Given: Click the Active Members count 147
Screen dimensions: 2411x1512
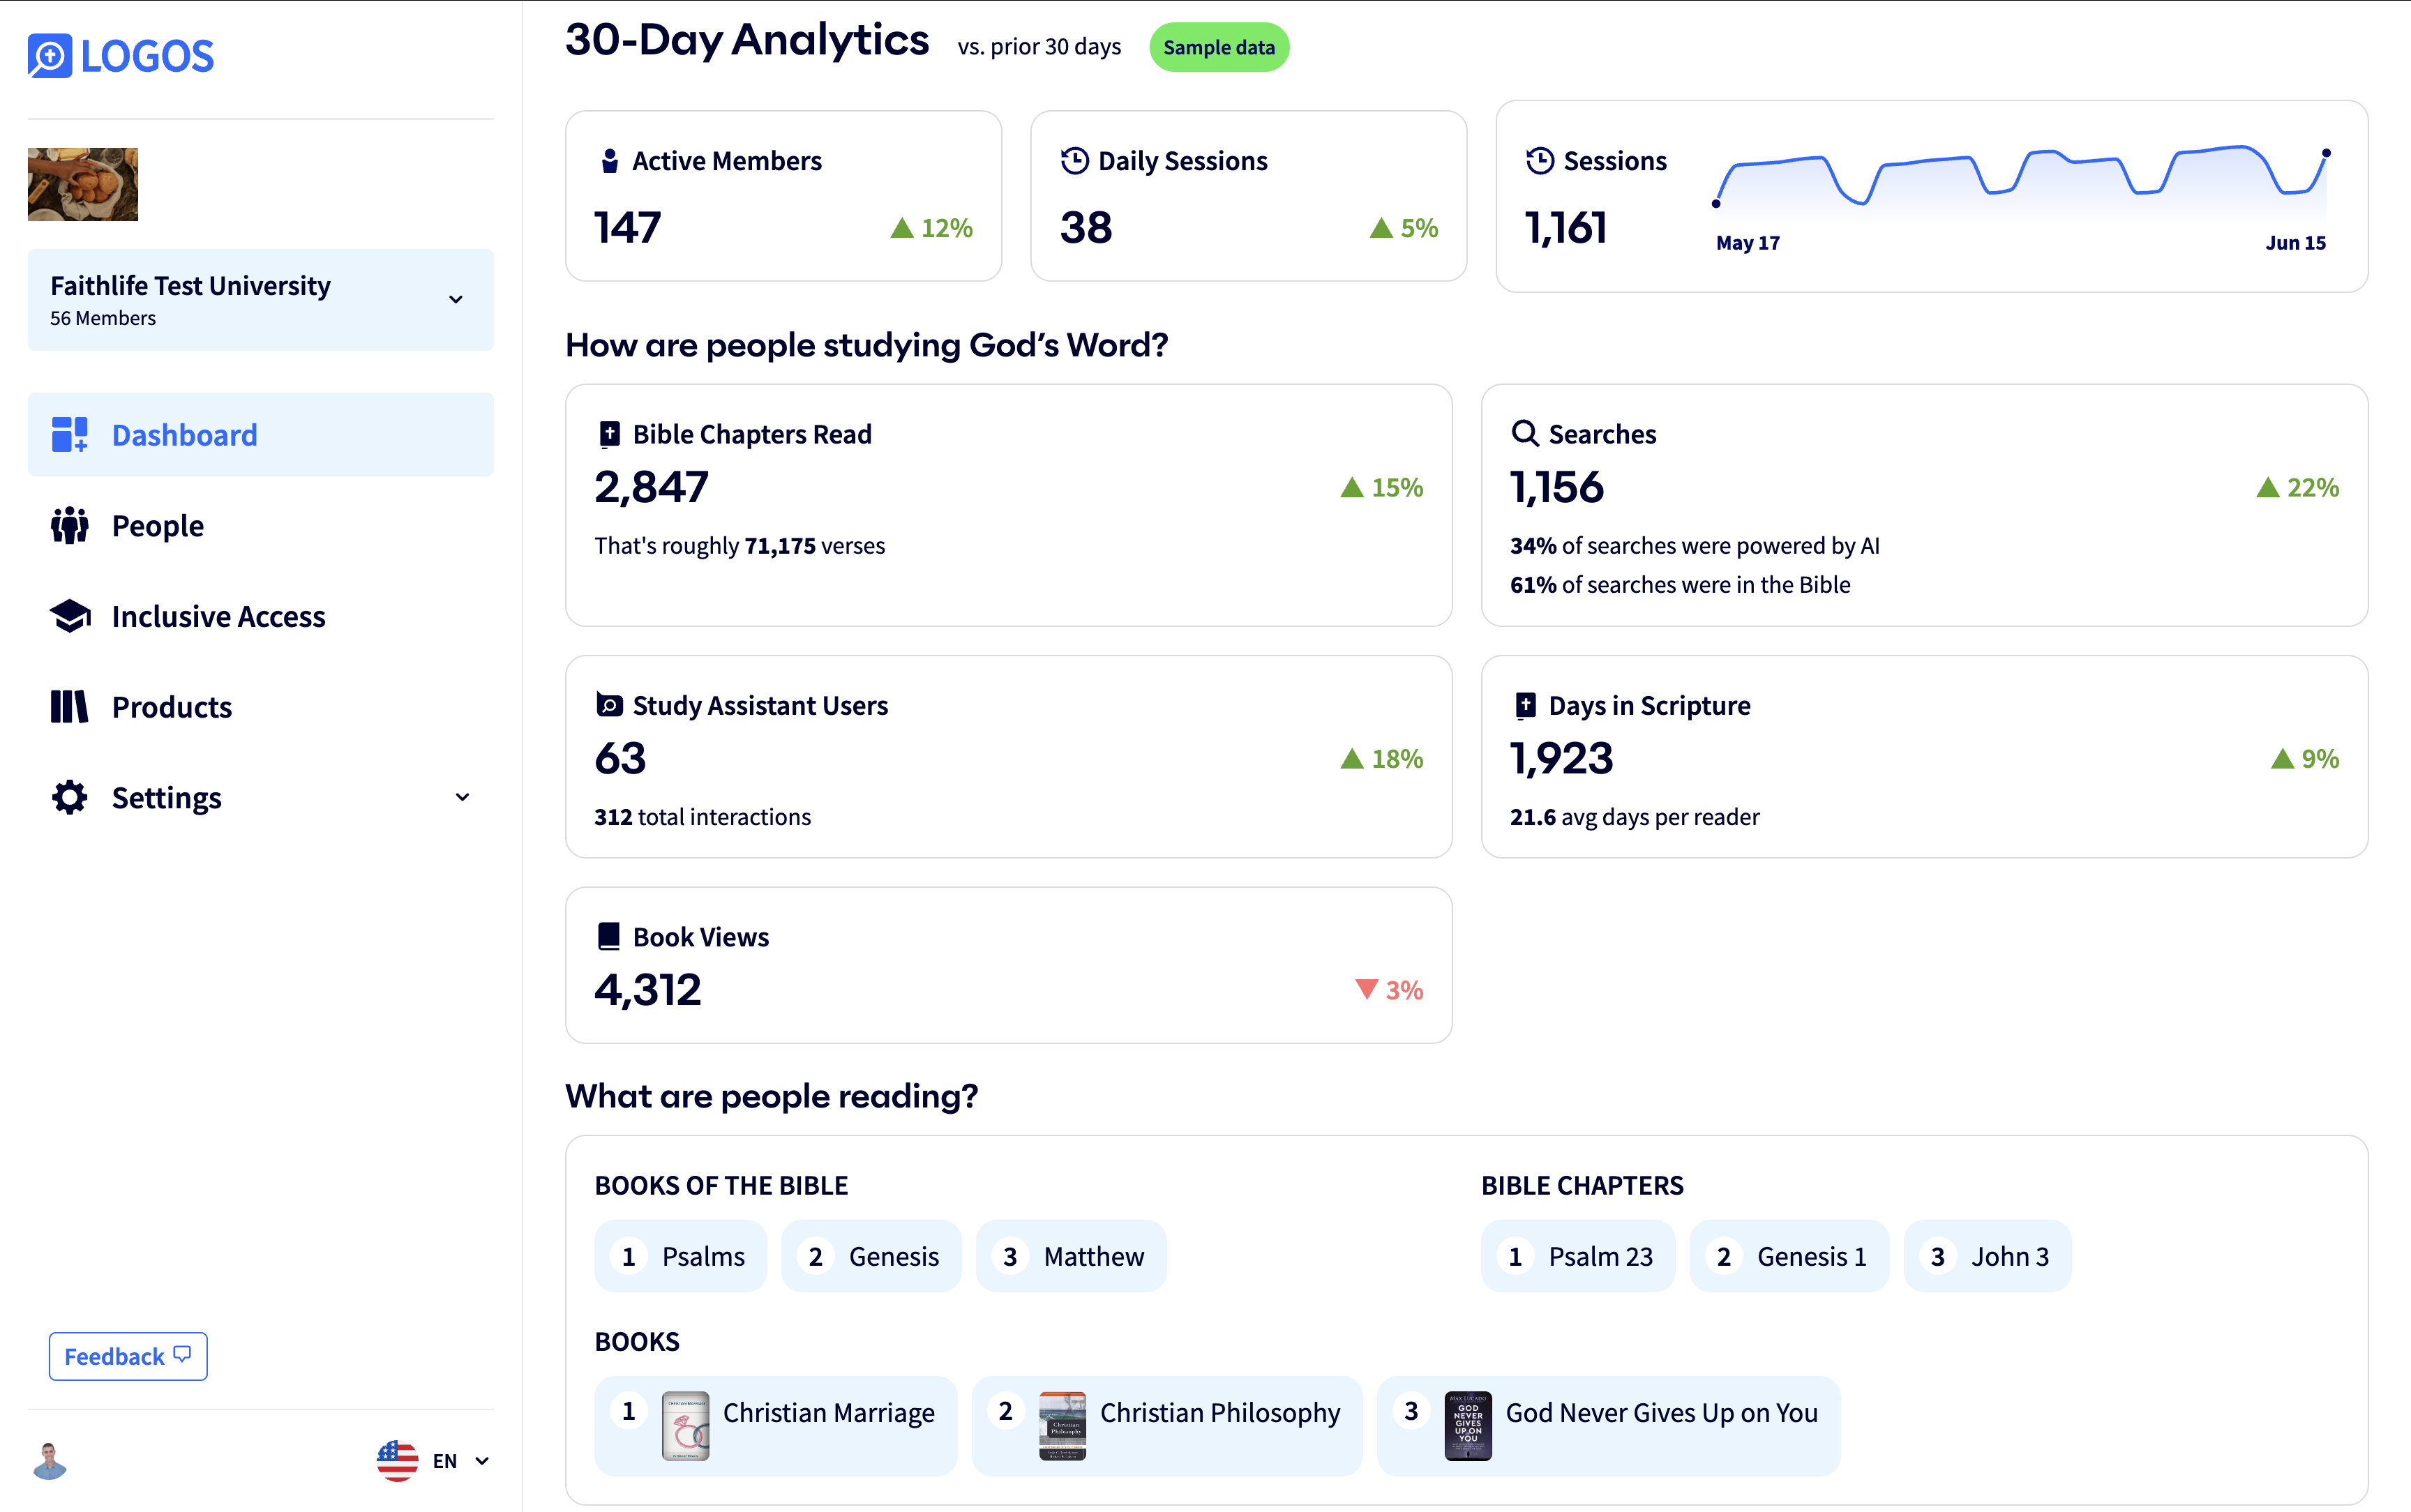Looking at the screenshot, I should [x=627, y=228].
